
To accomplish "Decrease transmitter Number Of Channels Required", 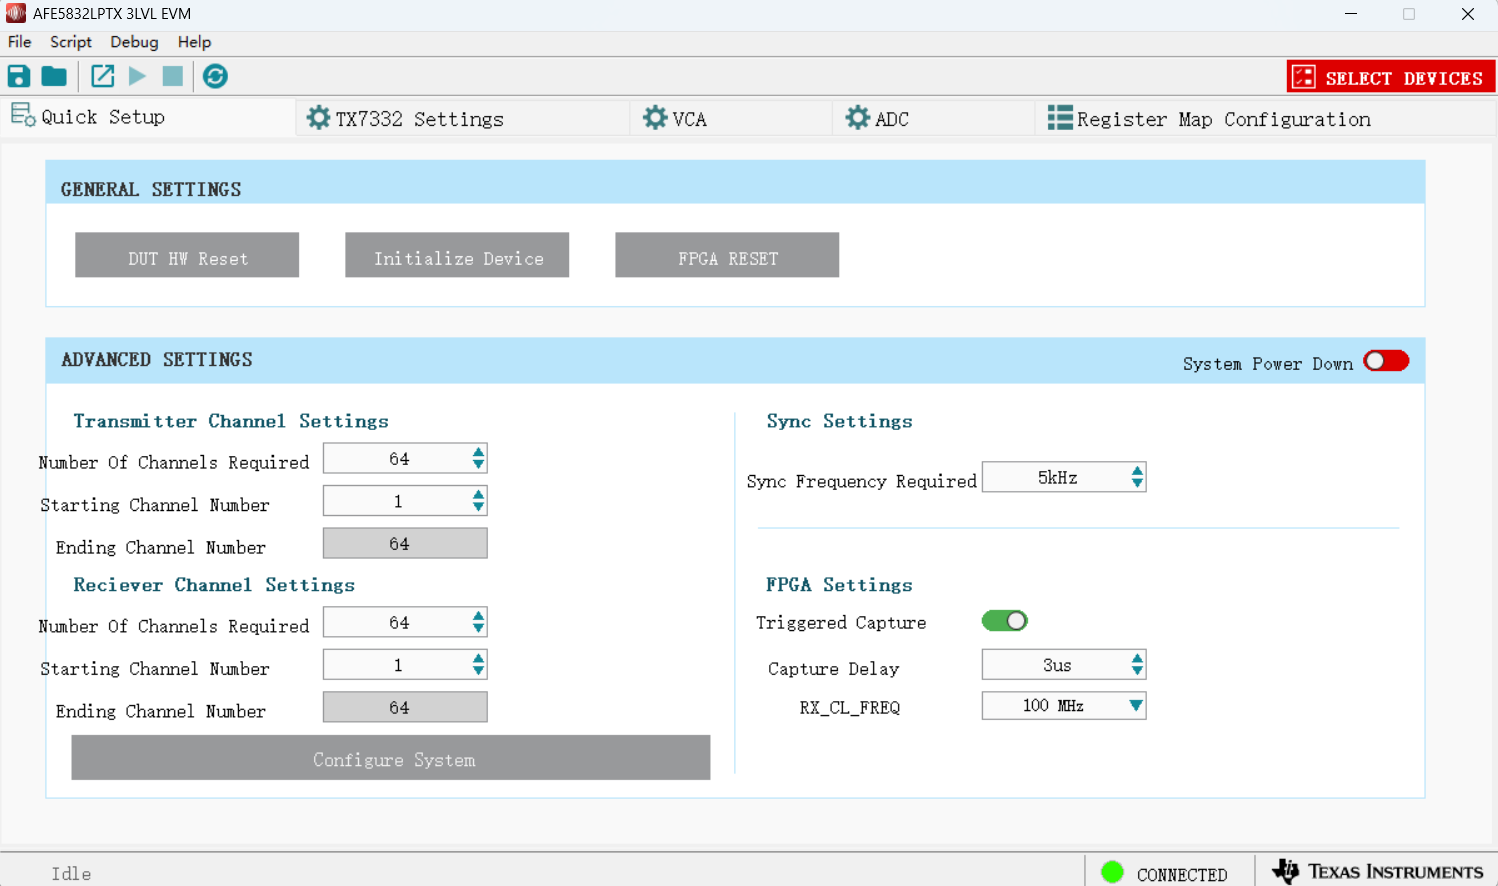I will click(479, 464).
